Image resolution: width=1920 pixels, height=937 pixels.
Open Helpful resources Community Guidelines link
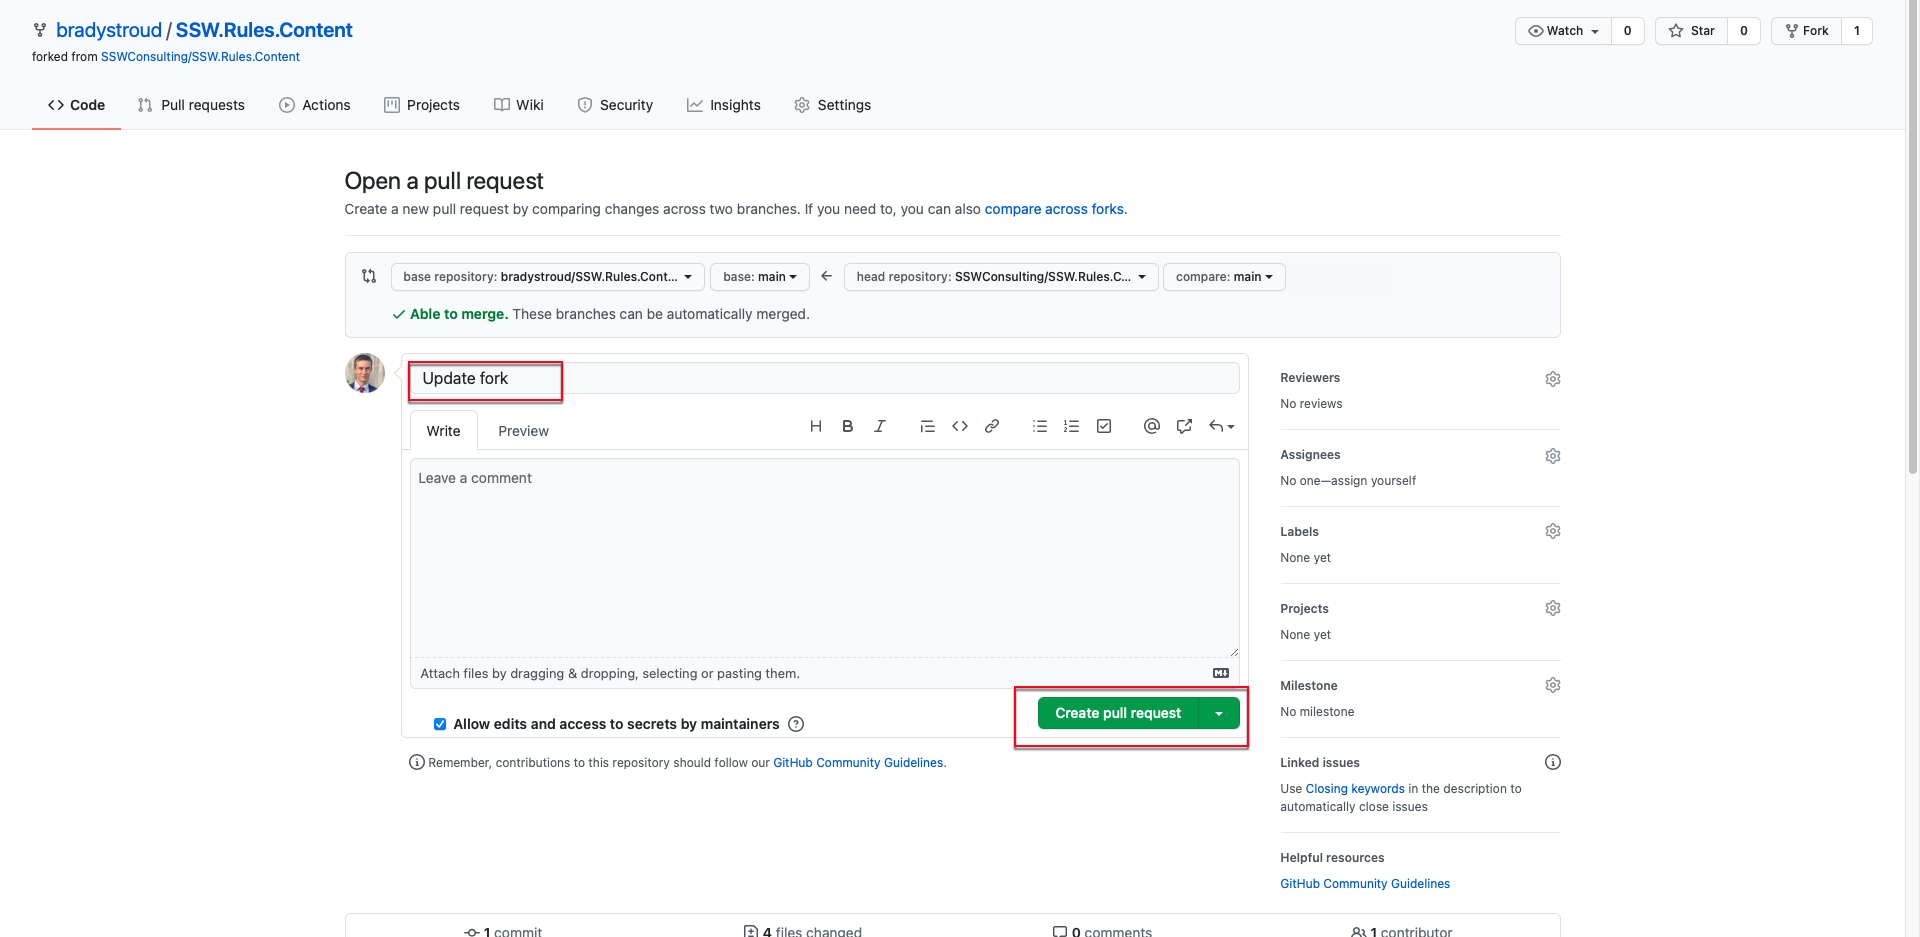tap(1365, 884)
